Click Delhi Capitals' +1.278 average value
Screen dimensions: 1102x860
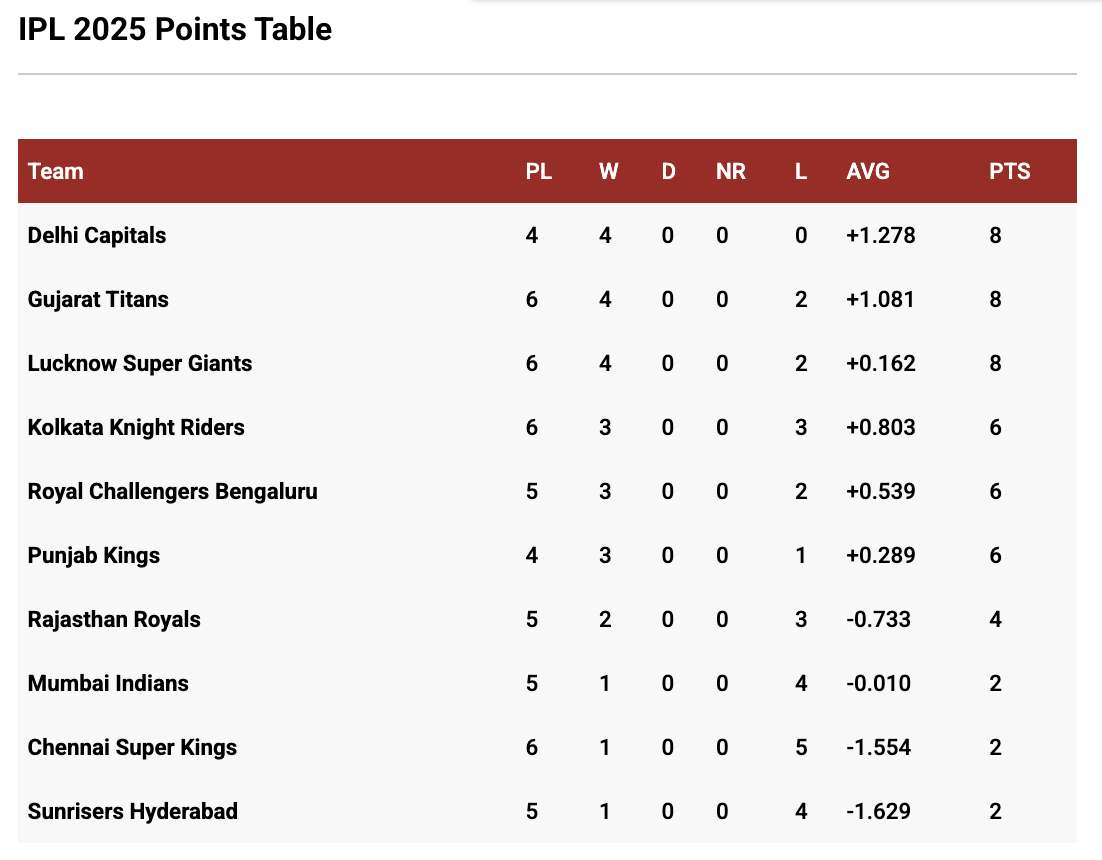click(x=881, y=236)
